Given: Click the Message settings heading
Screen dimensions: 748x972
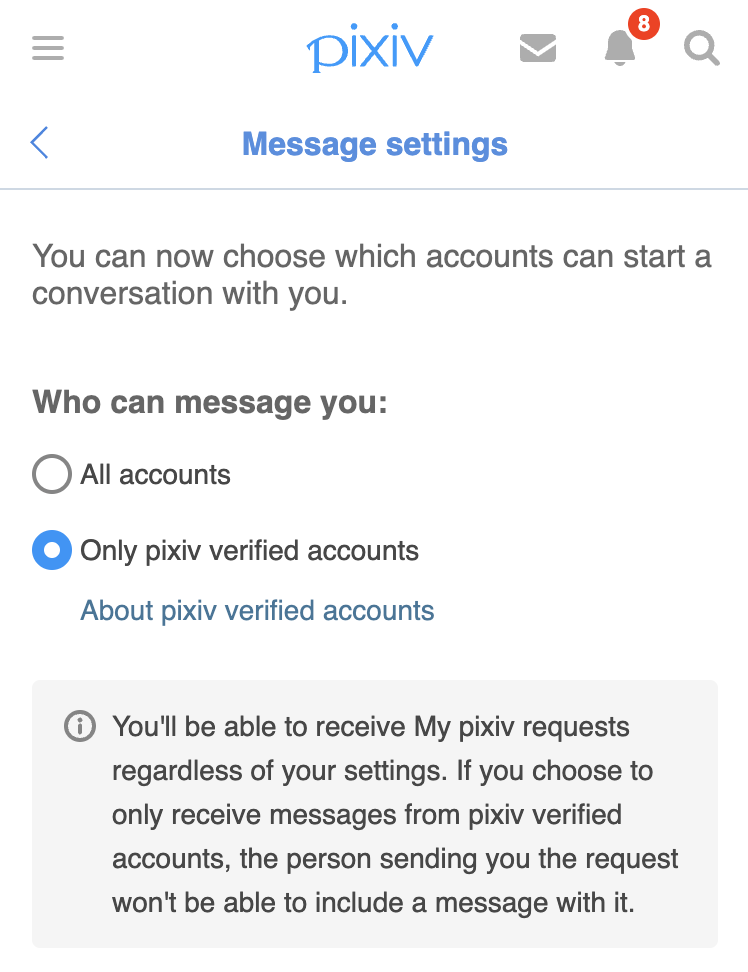Looking at the screenshot, I should (374, 144).
